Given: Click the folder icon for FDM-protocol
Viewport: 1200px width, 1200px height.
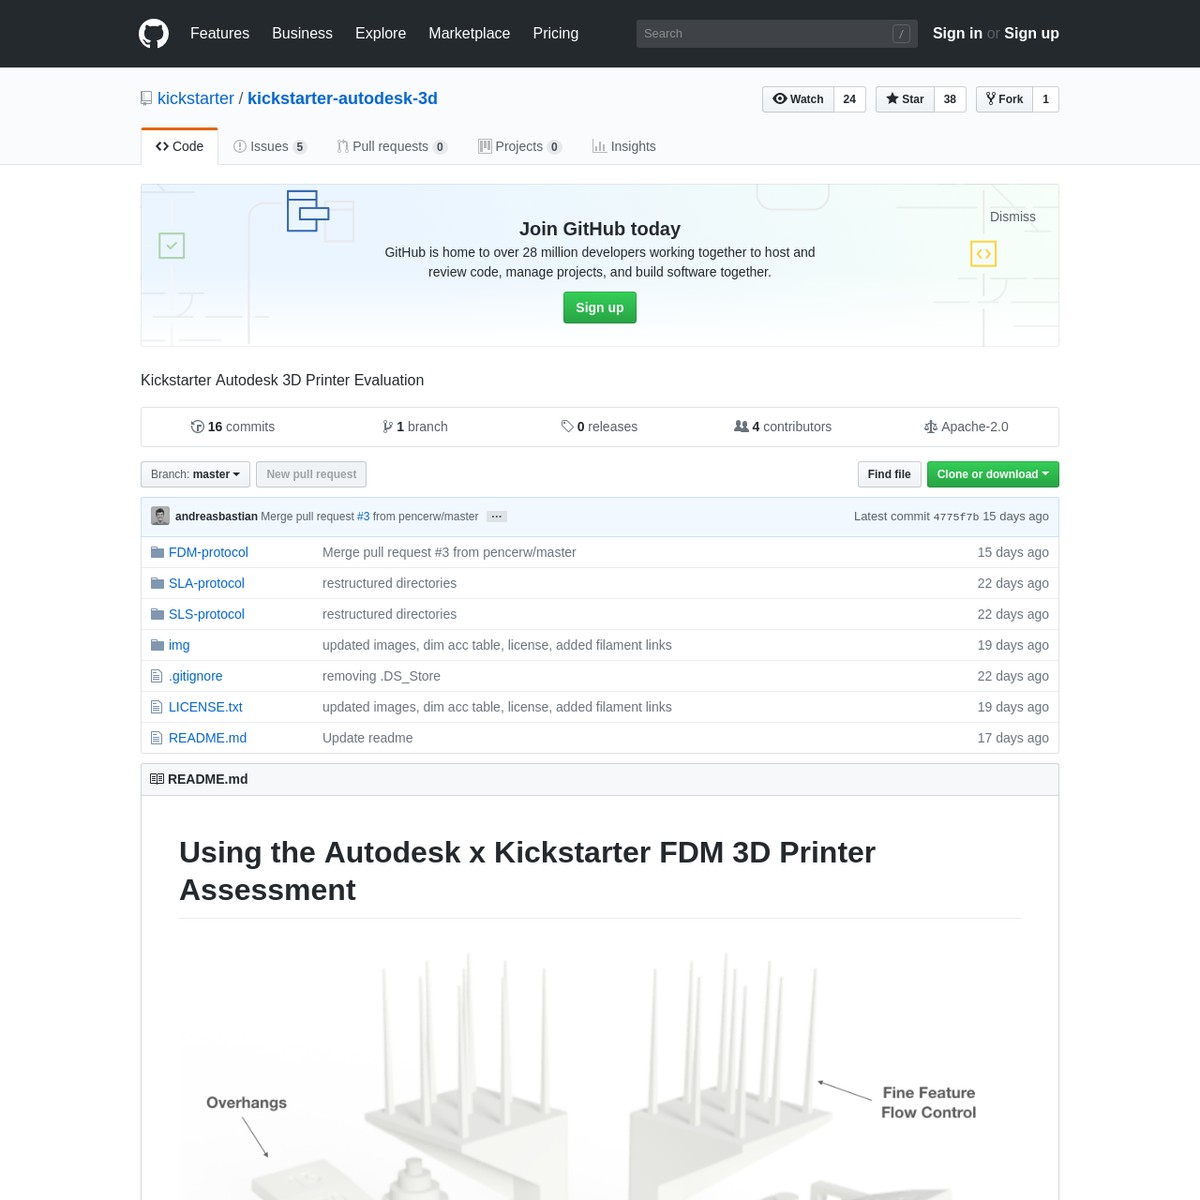Looking at the screenshot, I should tap(157, 552).
